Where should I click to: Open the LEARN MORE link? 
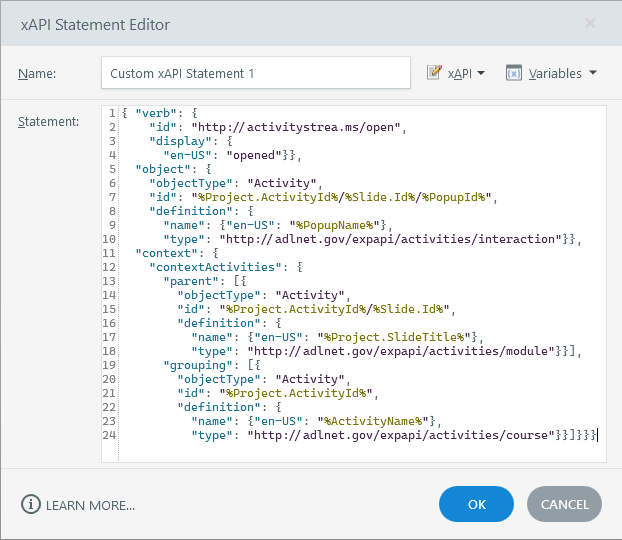click(90, 505)
